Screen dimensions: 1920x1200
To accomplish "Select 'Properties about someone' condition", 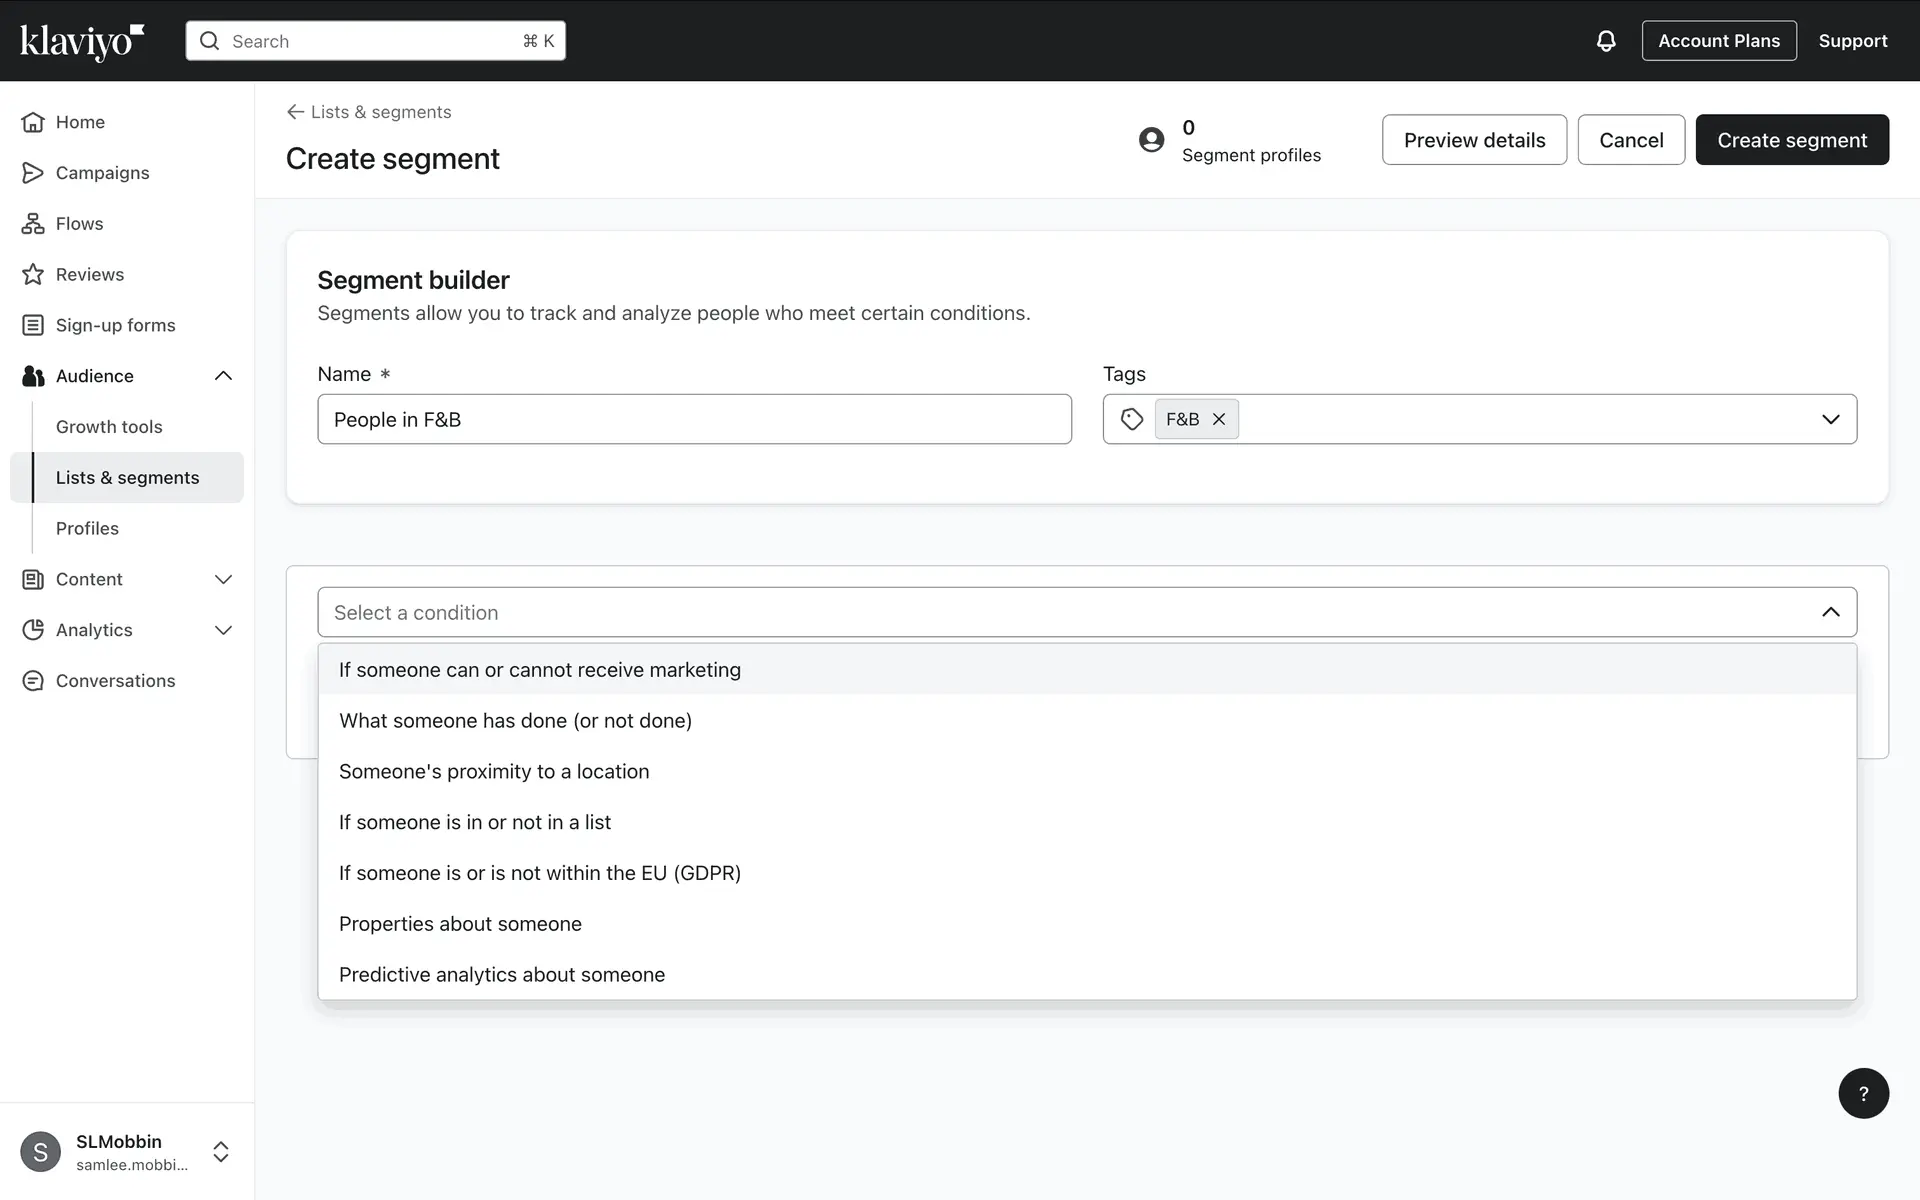I will coord(460,924).
